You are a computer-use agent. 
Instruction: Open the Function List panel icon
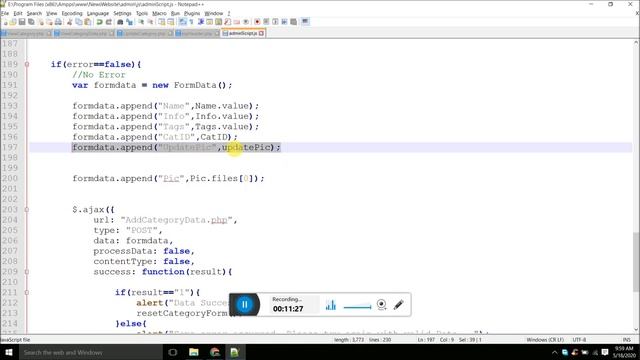(x=227, y=22)
